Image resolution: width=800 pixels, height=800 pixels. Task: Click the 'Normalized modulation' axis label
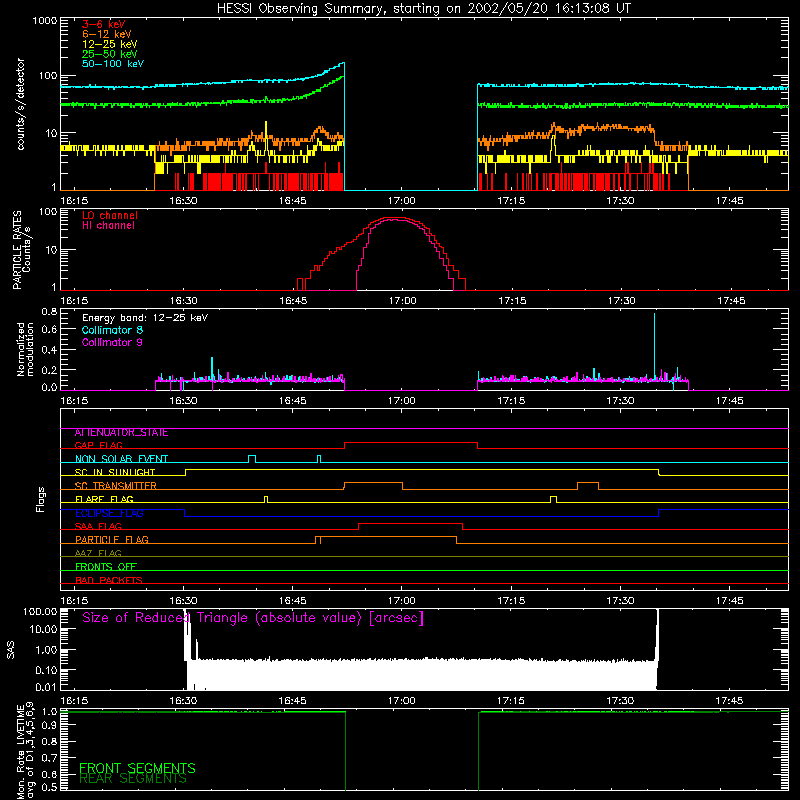[x=25, y=349]
